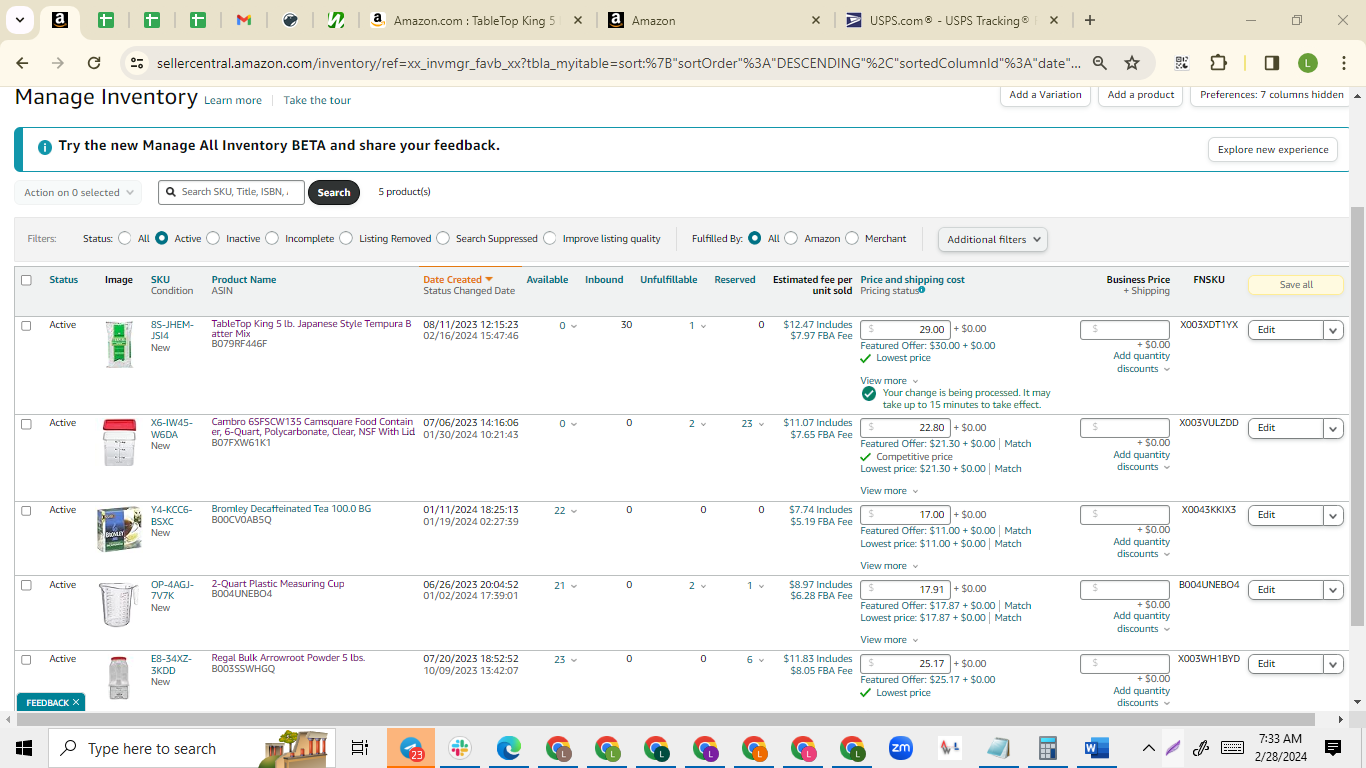Show hidden system tray icons

click(x=1149, y=748)
